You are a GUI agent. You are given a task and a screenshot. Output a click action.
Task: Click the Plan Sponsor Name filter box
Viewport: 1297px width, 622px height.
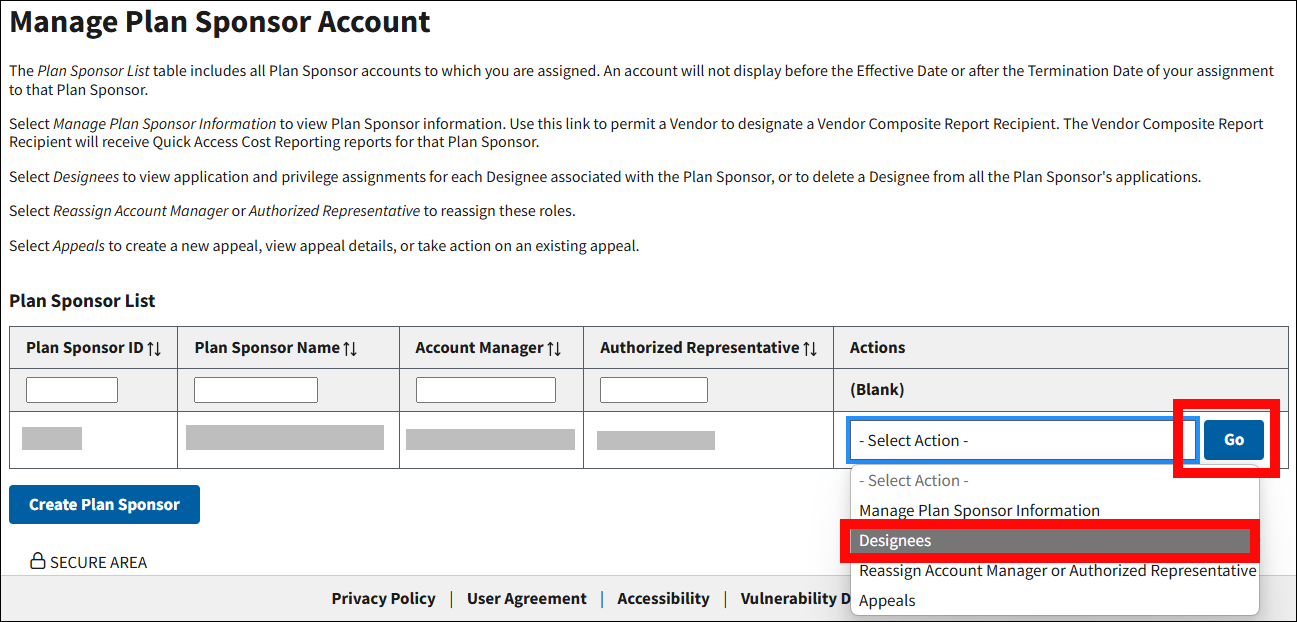pyautogui.click(x=256, y=390)
